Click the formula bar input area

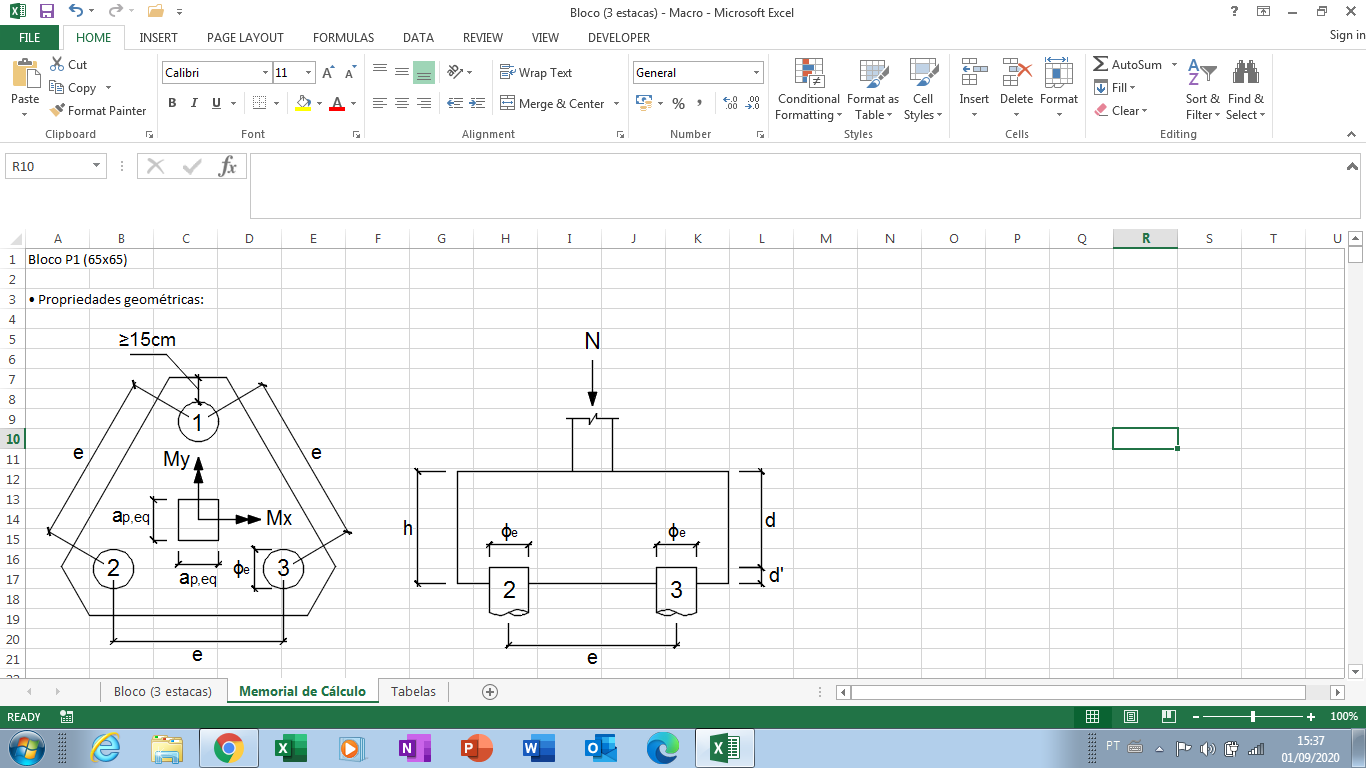point(805,185)
